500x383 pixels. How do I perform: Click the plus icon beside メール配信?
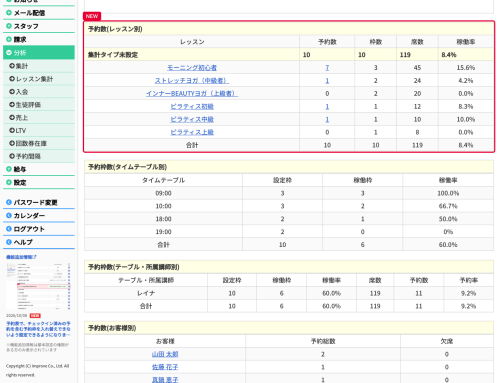(x=9, y=13)
